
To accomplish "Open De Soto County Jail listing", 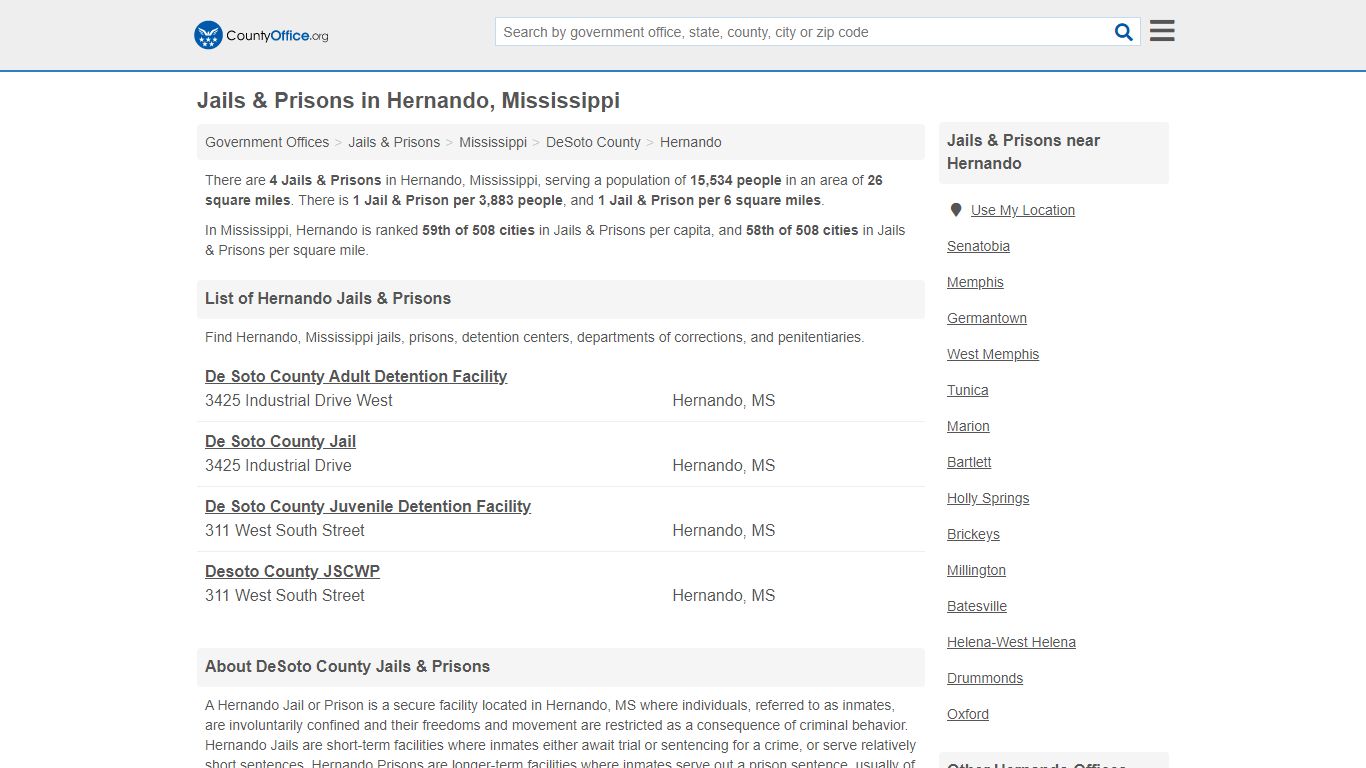I will pyautogui.click(x=280, y=441).
